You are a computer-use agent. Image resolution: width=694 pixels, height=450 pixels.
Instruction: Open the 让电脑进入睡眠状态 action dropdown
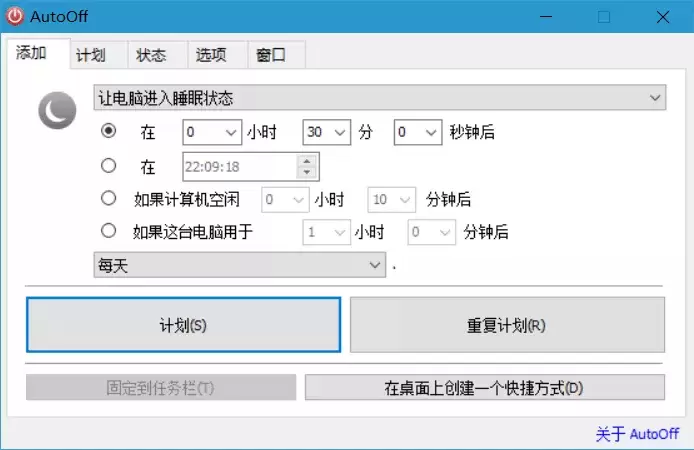click(380, 97)
